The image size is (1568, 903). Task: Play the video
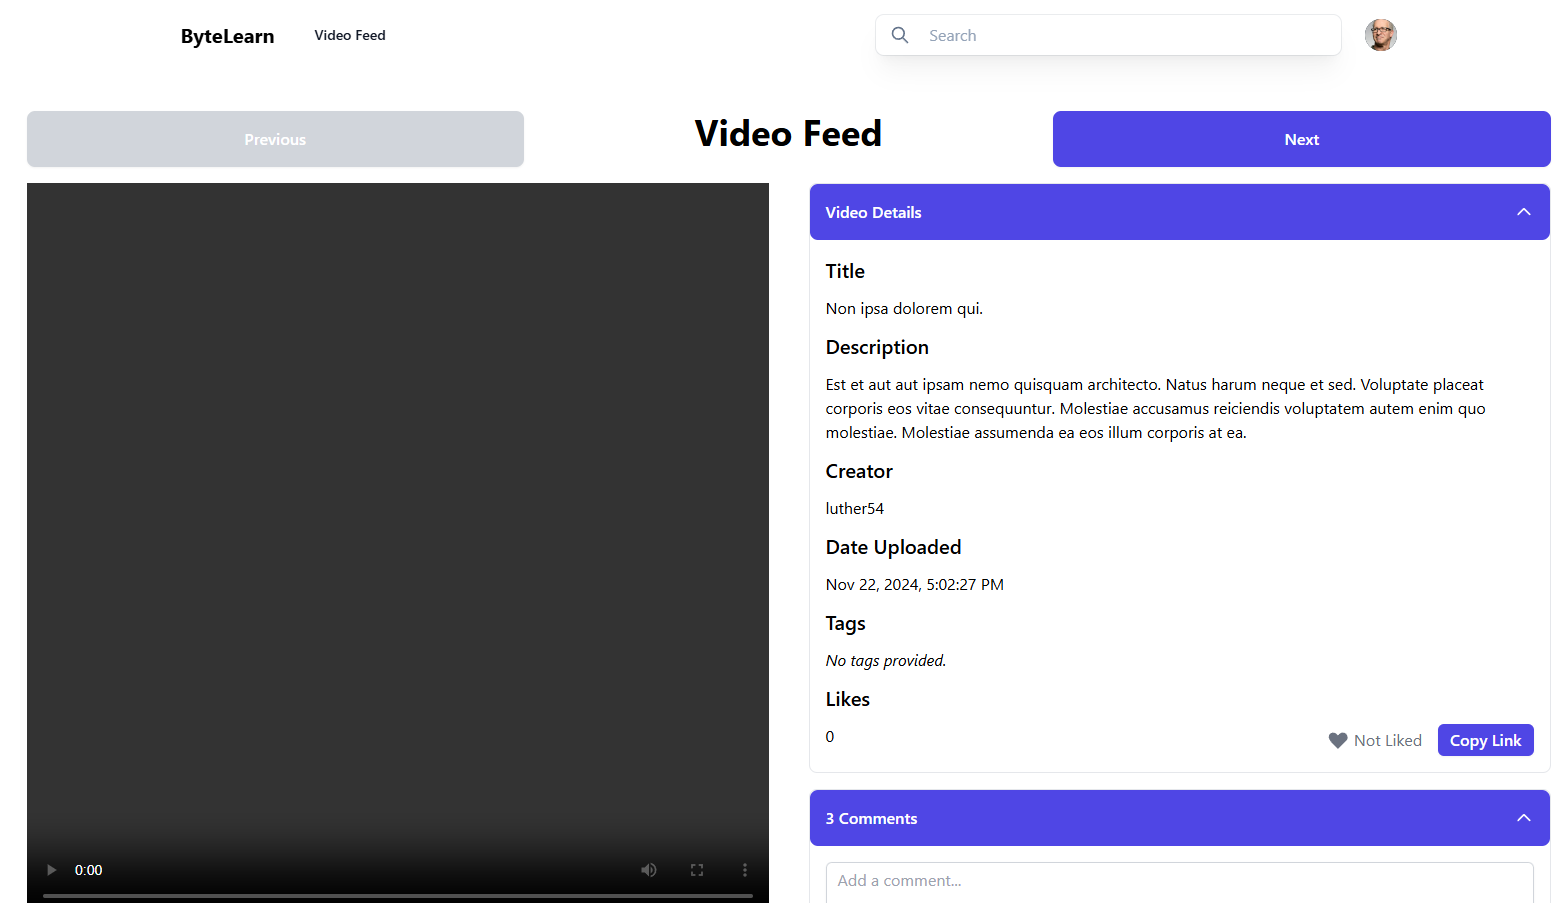point(52,870)
